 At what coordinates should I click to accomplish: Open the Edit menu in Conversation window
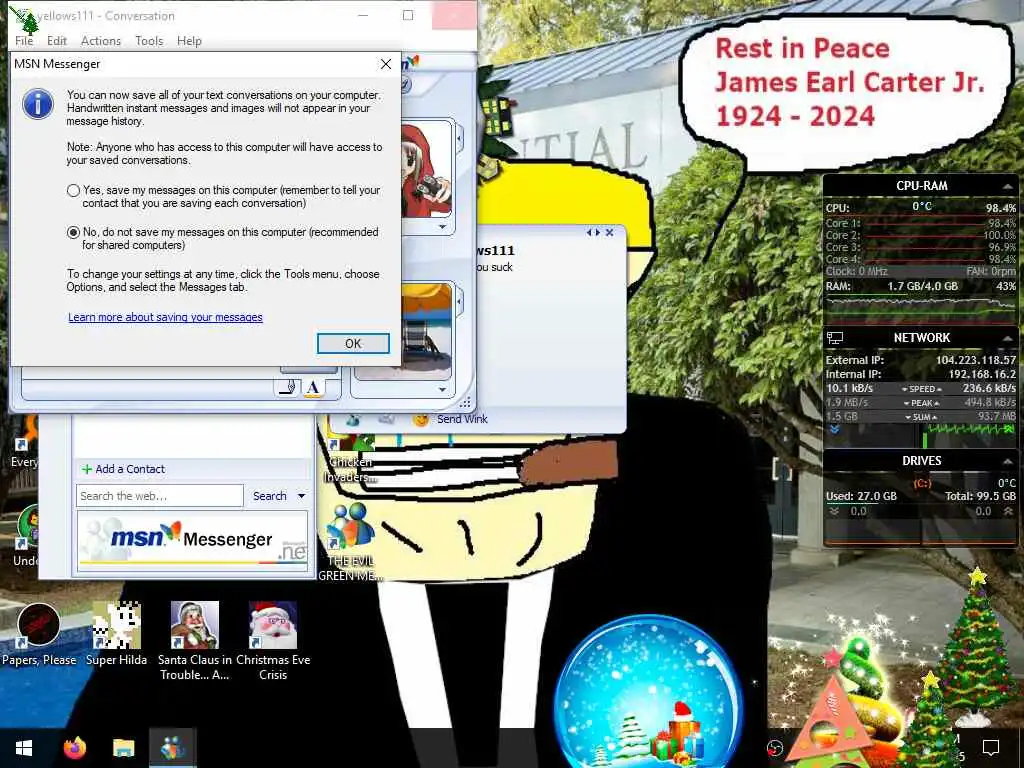(x=57, y=40)
